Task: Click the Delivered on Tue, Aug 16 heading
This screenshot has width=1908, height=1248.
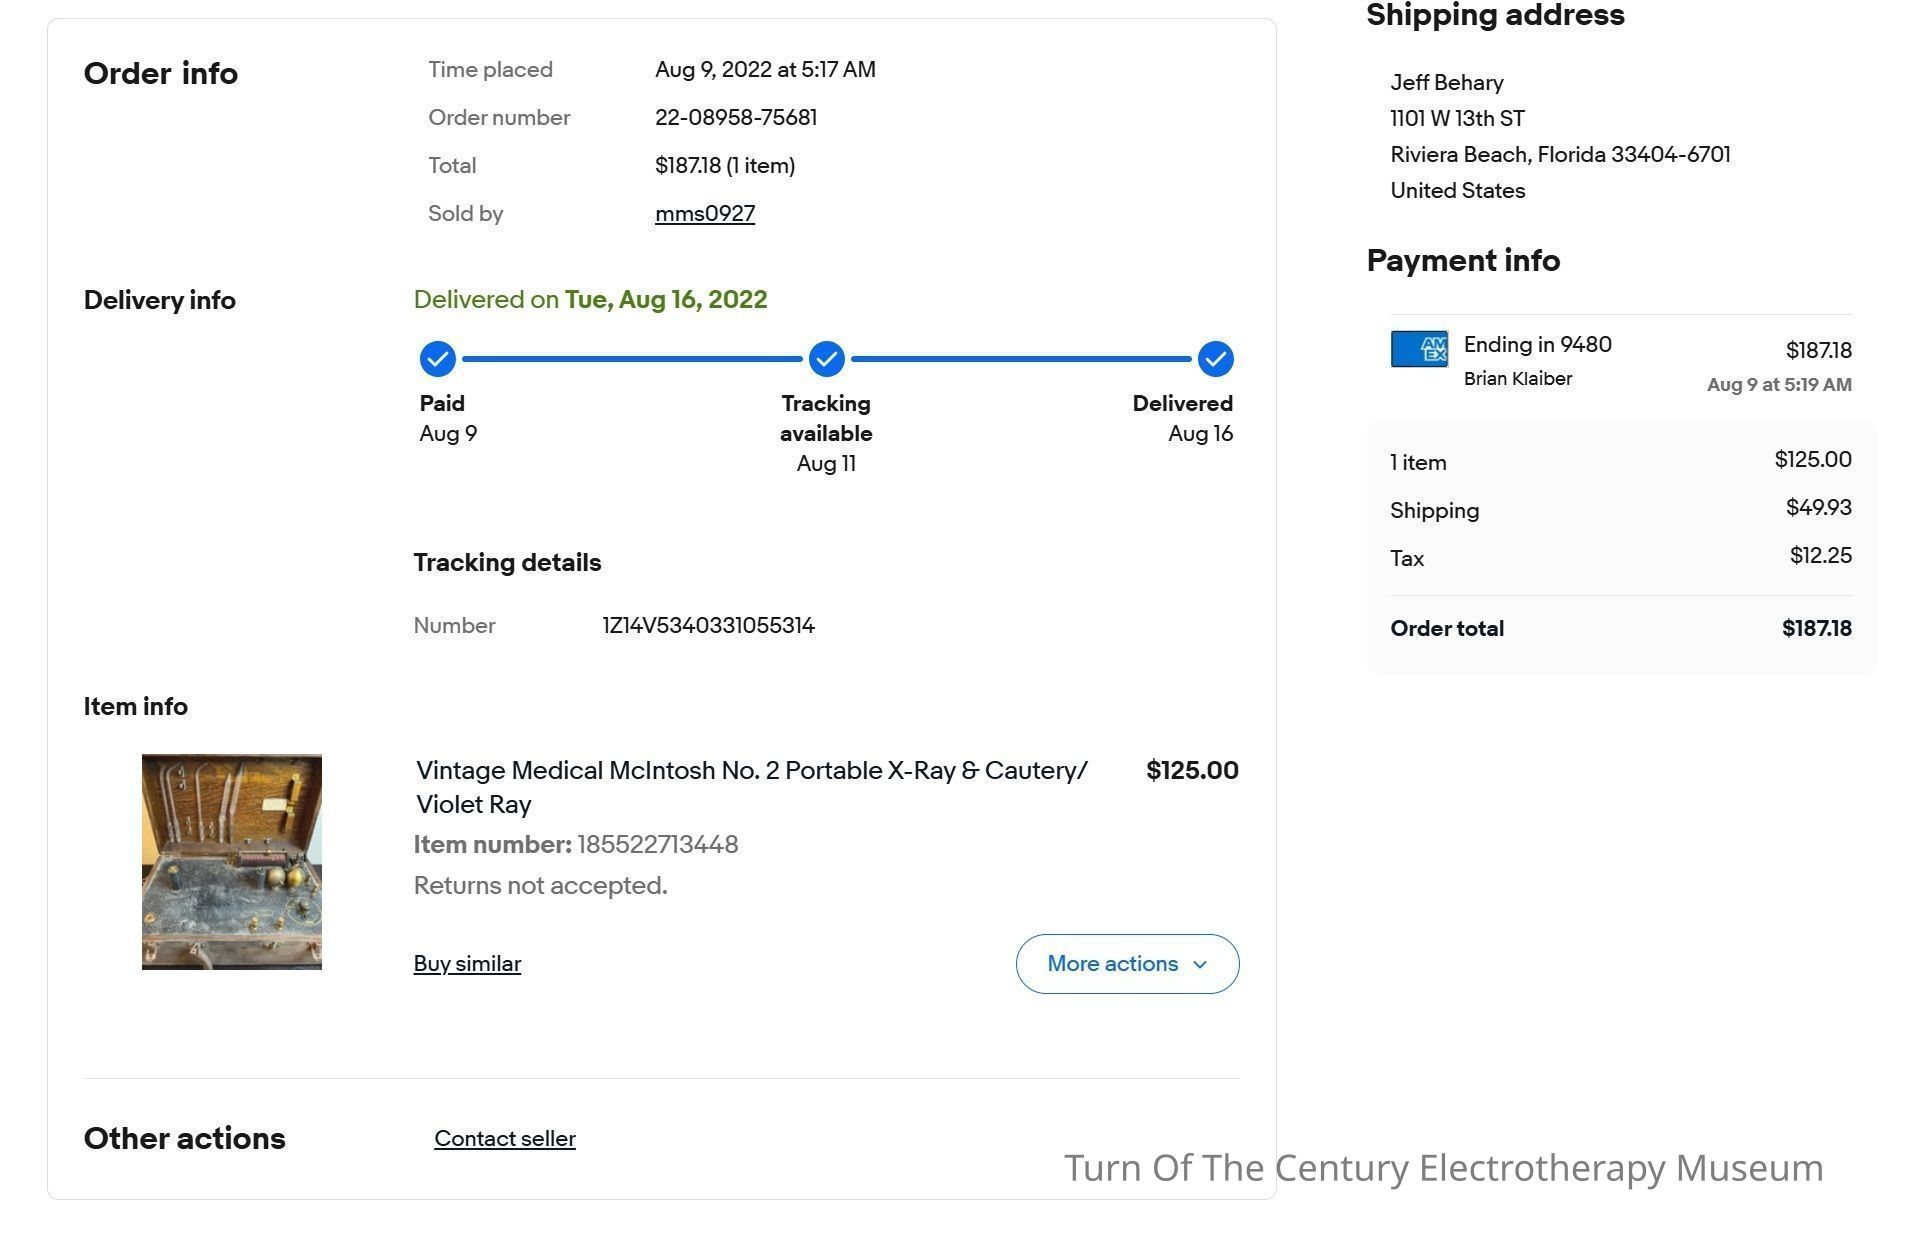Action: pos(590,300)
